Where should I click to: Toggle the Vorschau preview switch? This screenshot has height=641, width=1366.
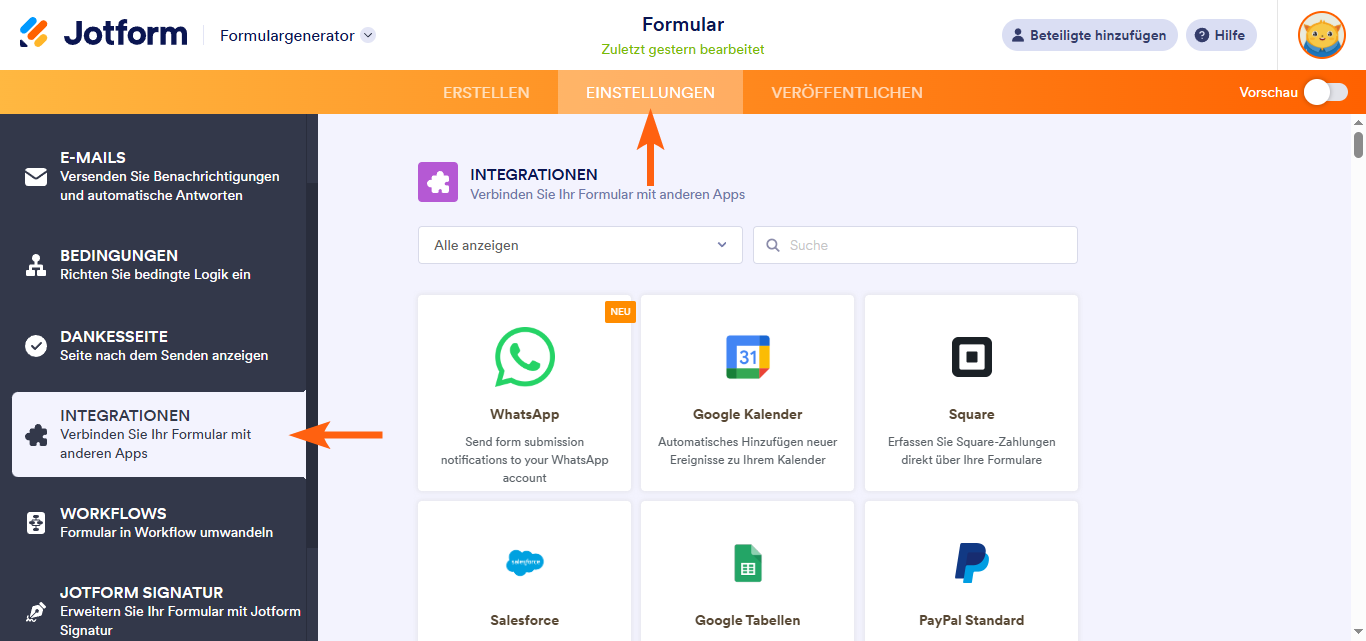tap(1326, 92)
